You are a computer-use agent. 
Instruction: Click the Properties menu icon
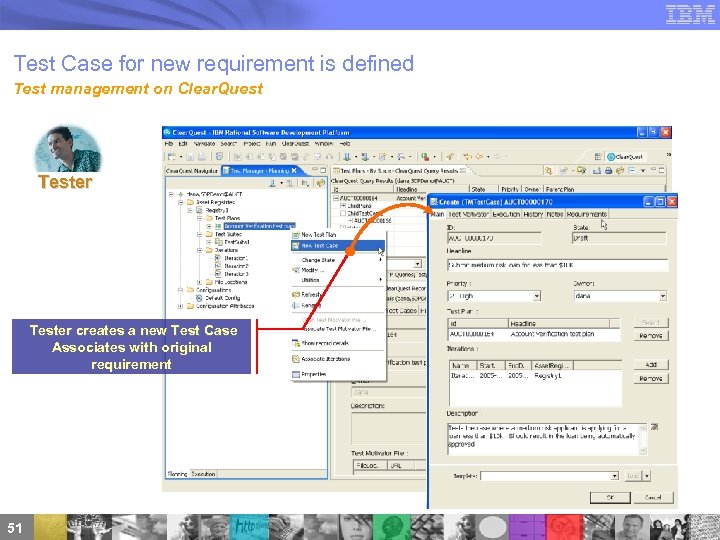(x=296, y=374)
